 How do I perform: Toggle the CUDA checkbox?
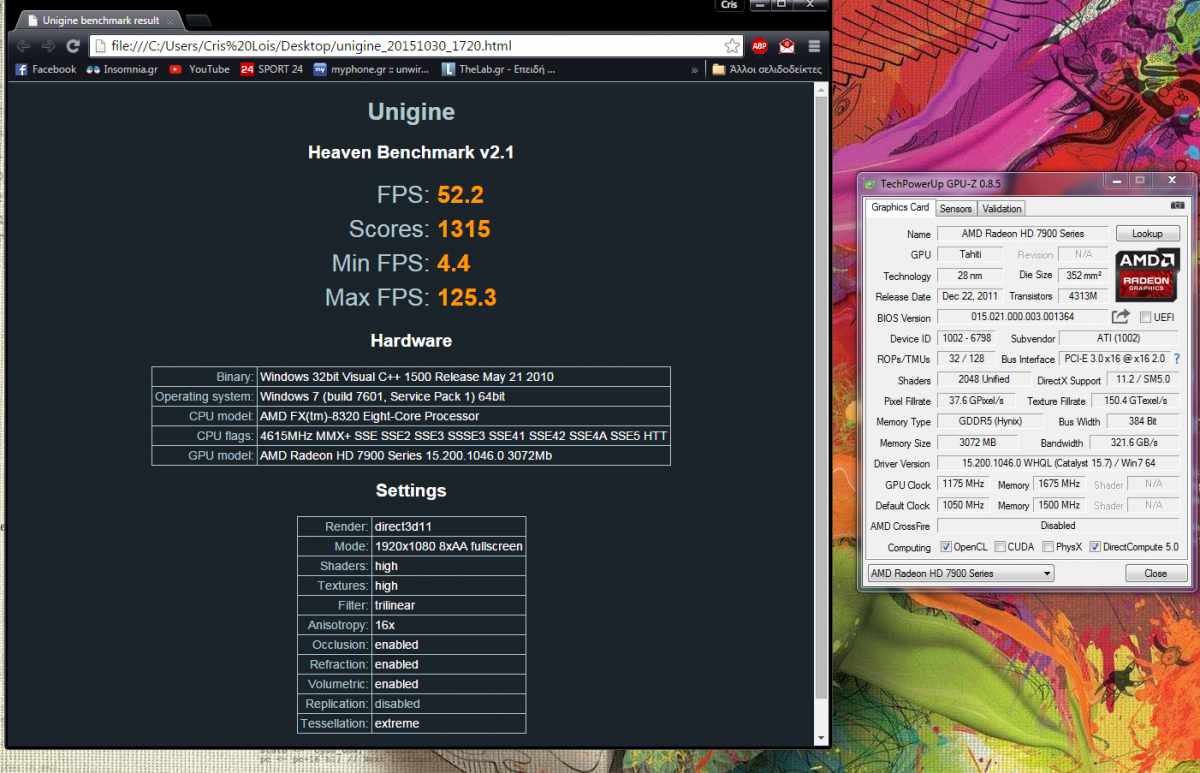[1000, 547]
